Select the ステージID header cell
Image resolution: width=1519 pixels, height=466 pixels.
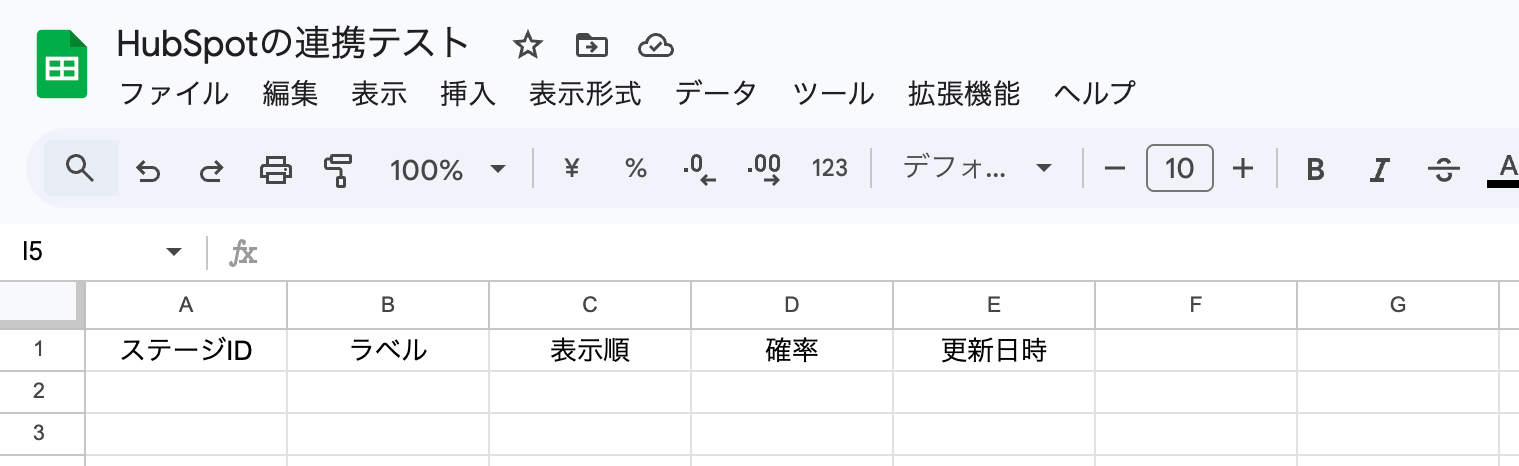(x=186, y=351)
